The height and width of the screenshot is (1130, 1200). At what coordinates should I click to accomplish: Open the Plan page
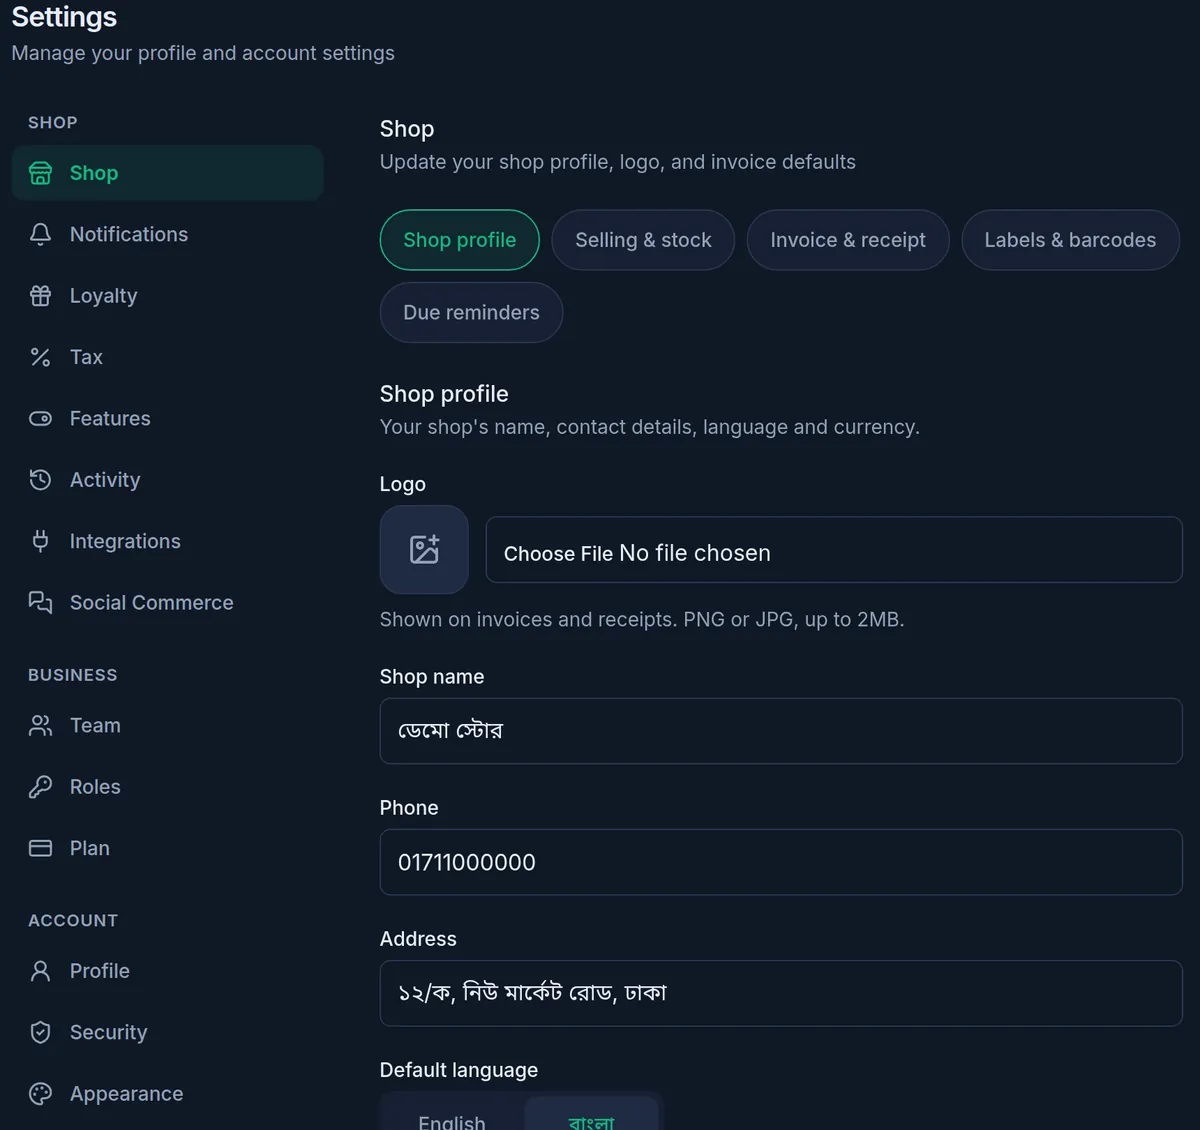coord(167,848)
